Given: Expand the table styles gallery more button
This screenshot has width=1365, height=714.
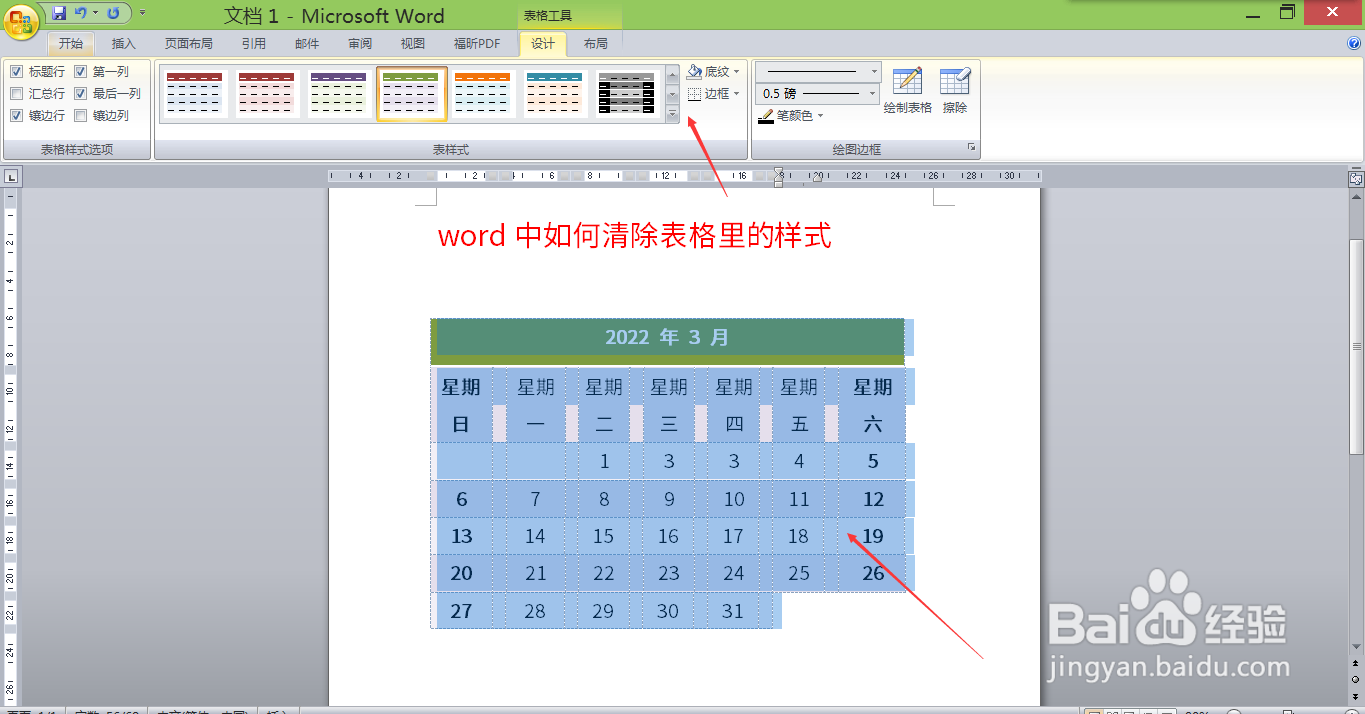Looking at the screenshot, I should [673, 115].
